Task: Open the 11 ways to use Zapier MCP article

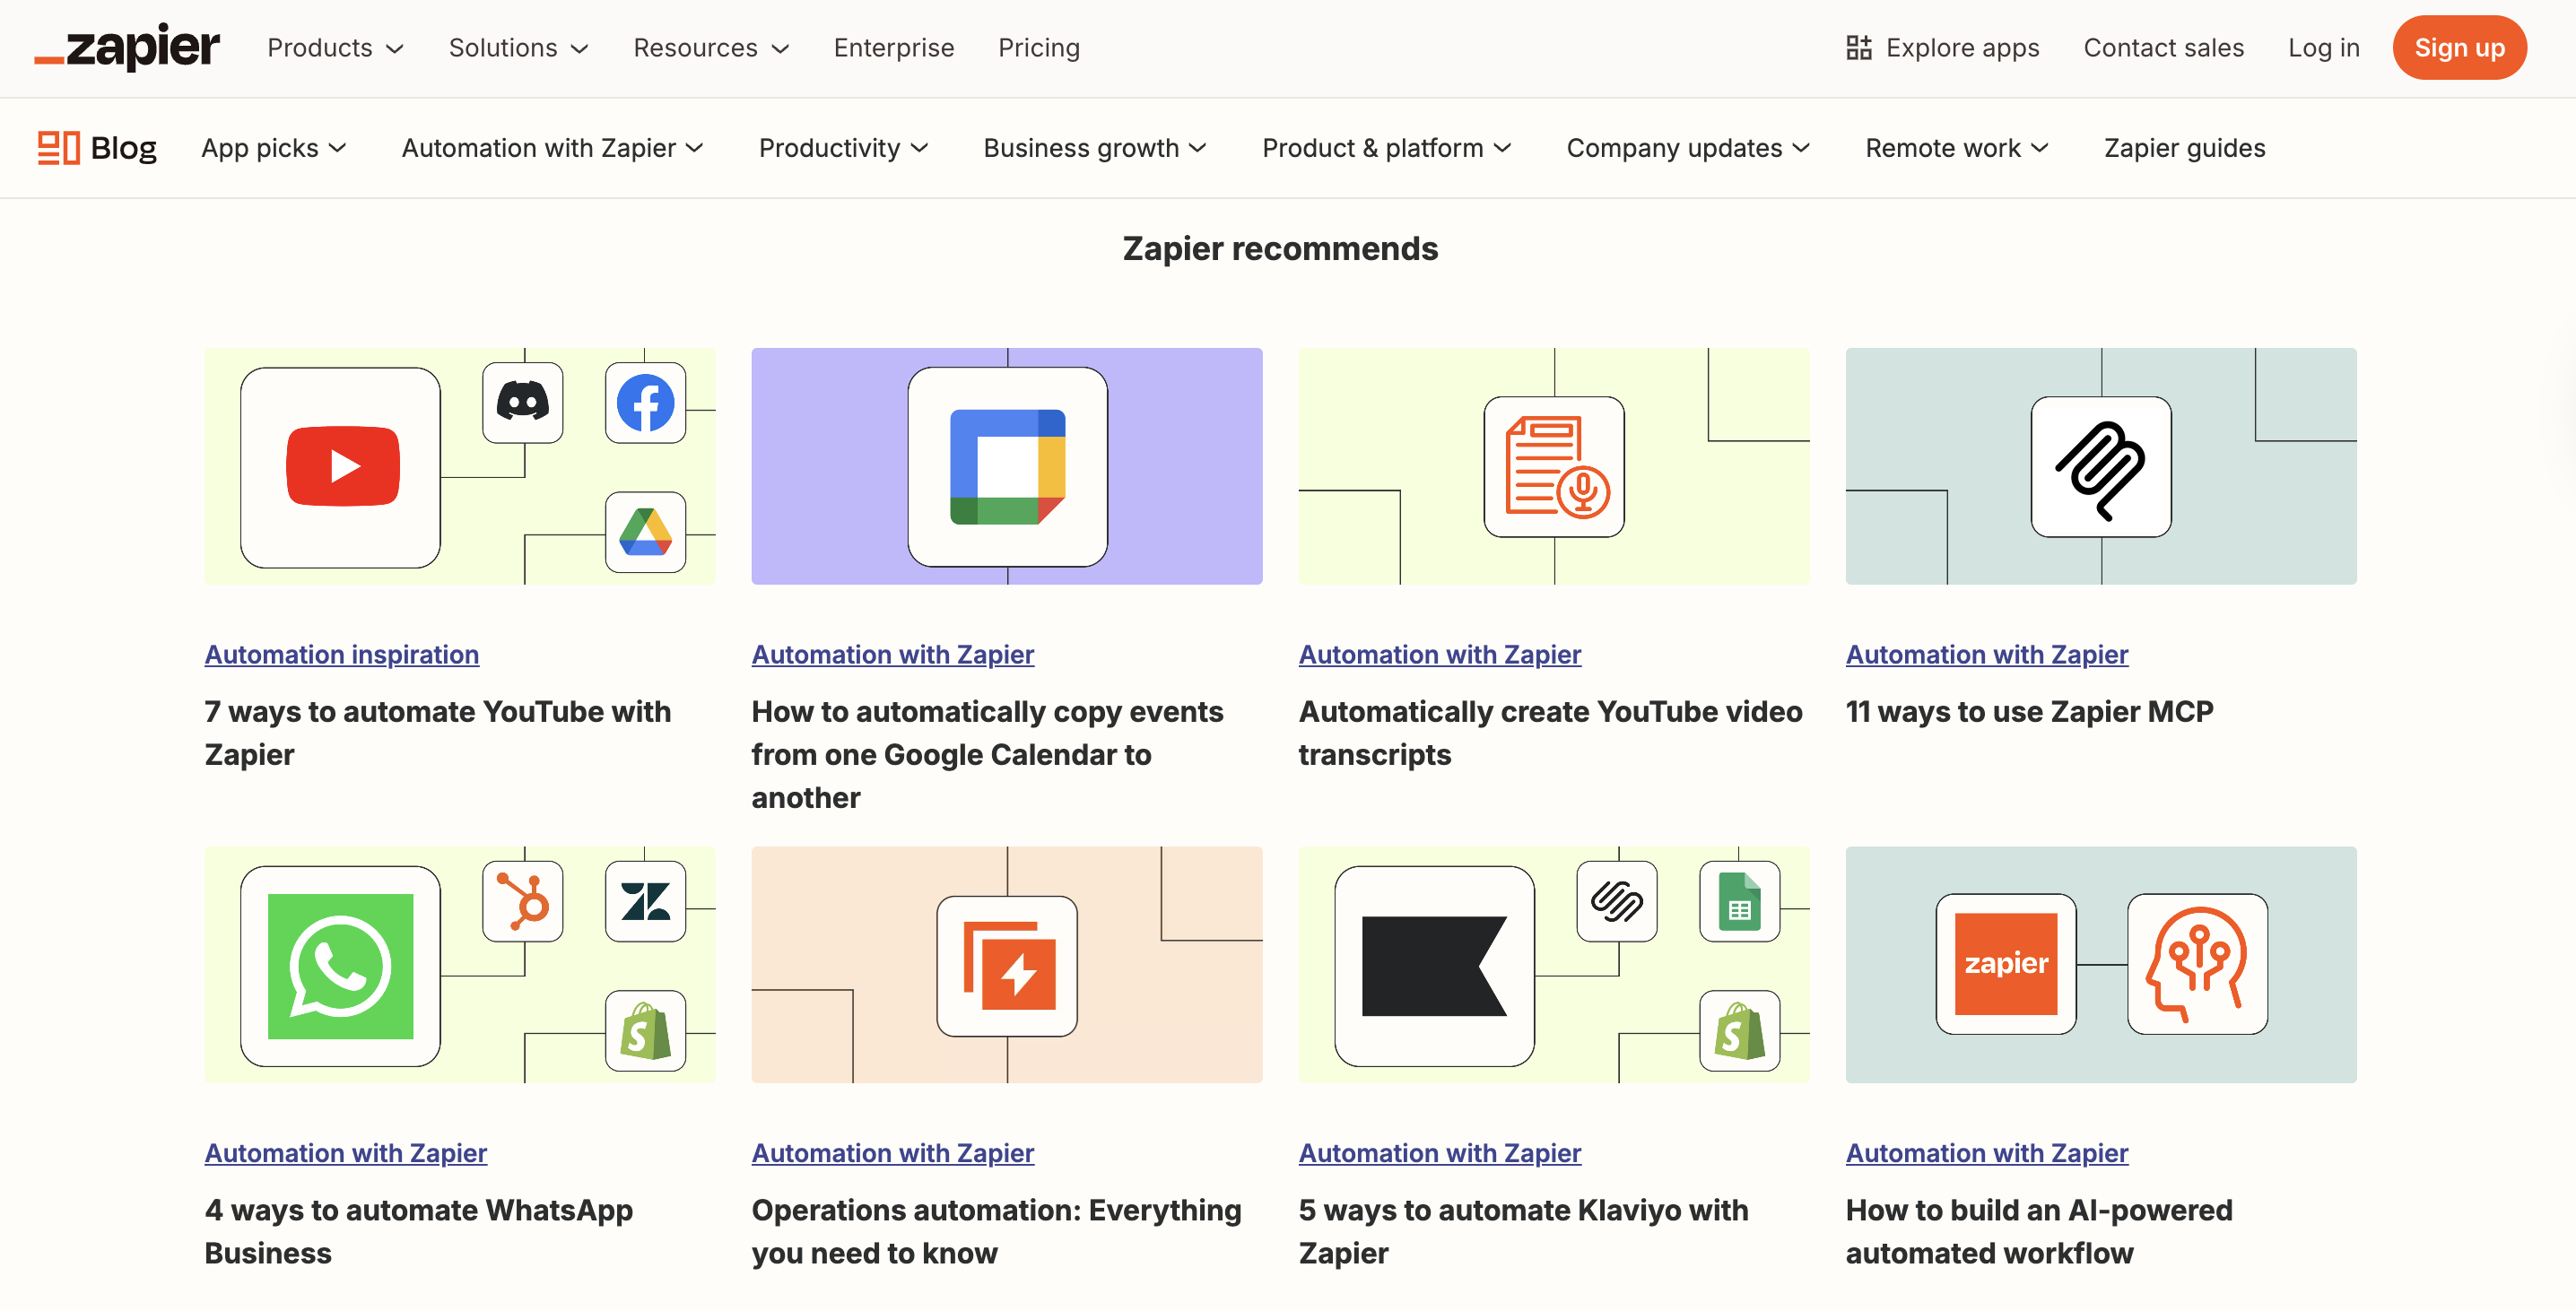Action: 2028,711
